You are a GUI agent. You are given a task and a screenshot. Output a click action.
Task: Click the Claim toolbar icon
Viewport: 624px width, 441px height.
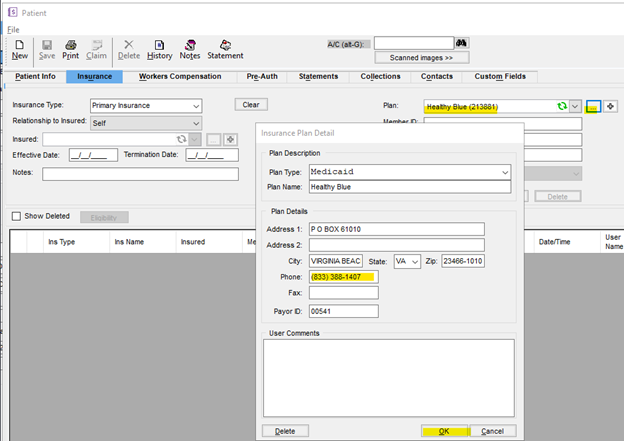pos(96,50)
